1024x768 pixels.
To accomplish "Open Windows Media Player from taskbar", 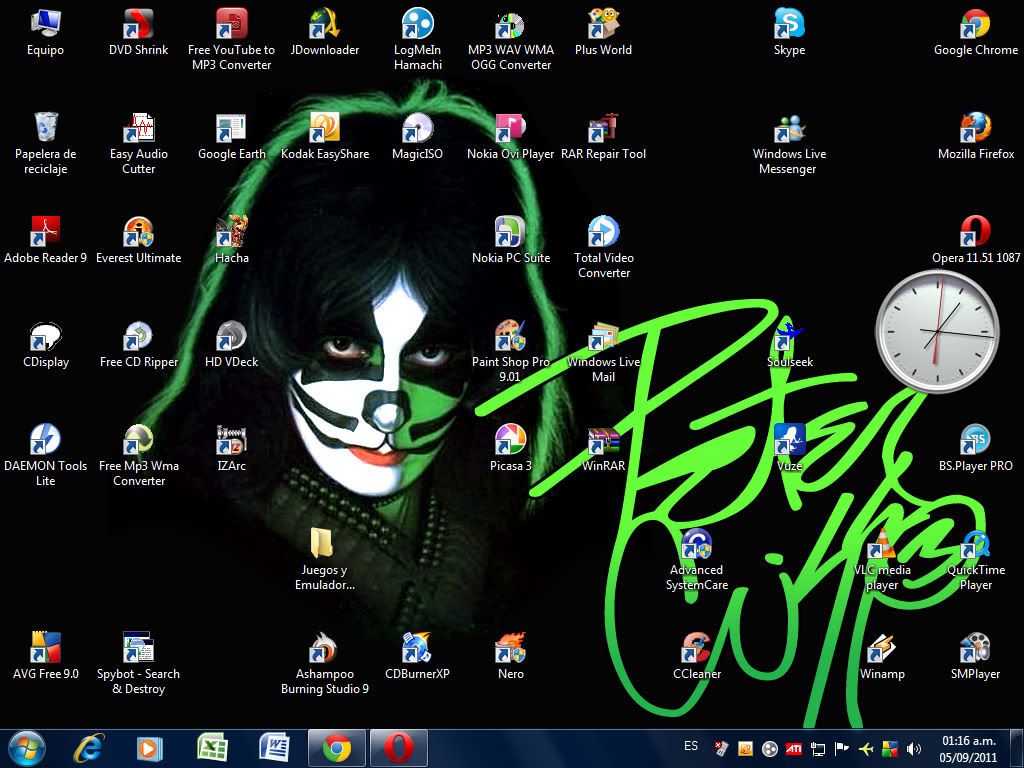I will pyautogui.click(x=150, y=748).
